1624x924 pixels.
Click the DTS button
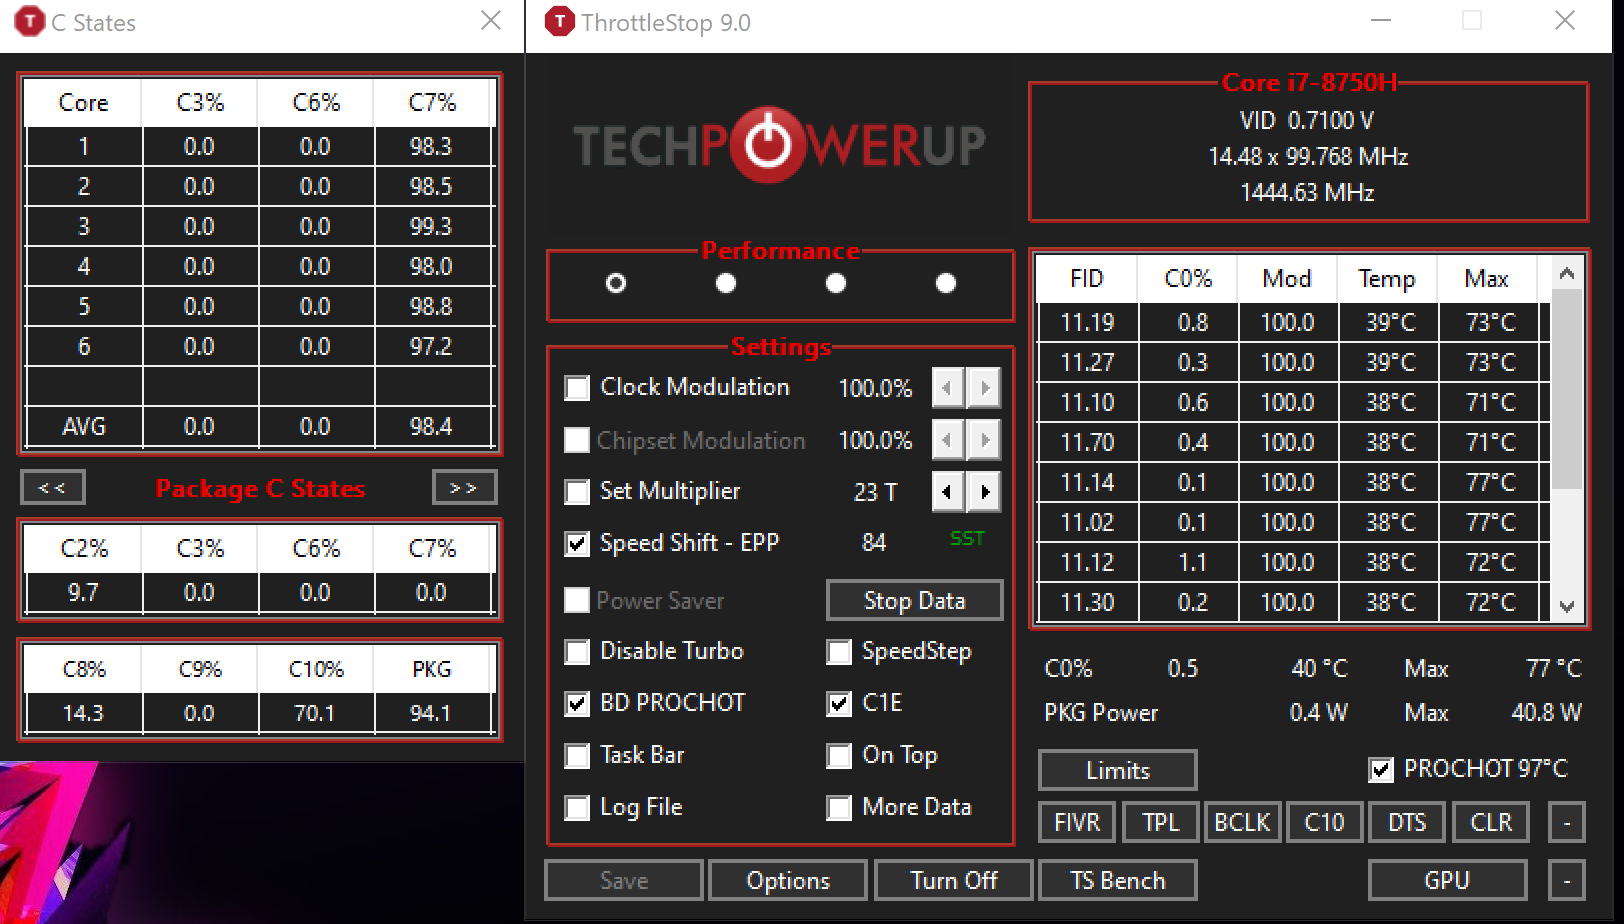coord(1407,822)
